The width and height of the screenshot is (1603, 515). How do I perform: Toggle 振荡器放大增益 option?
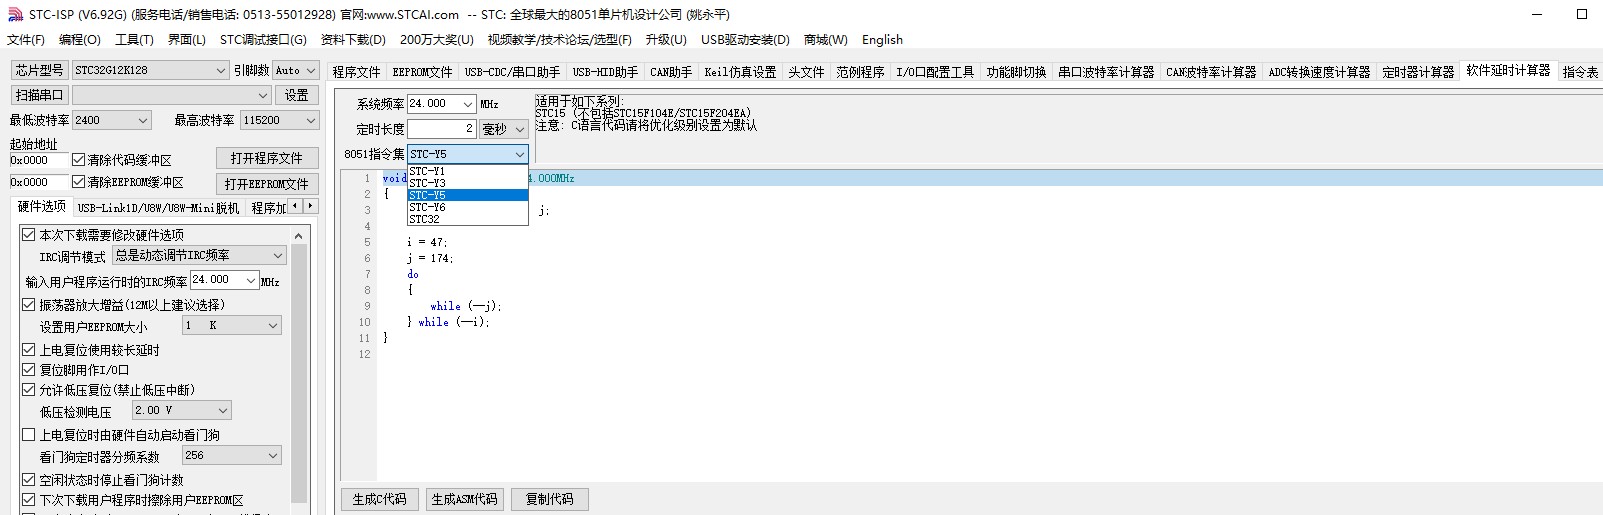tap(29, 305)
